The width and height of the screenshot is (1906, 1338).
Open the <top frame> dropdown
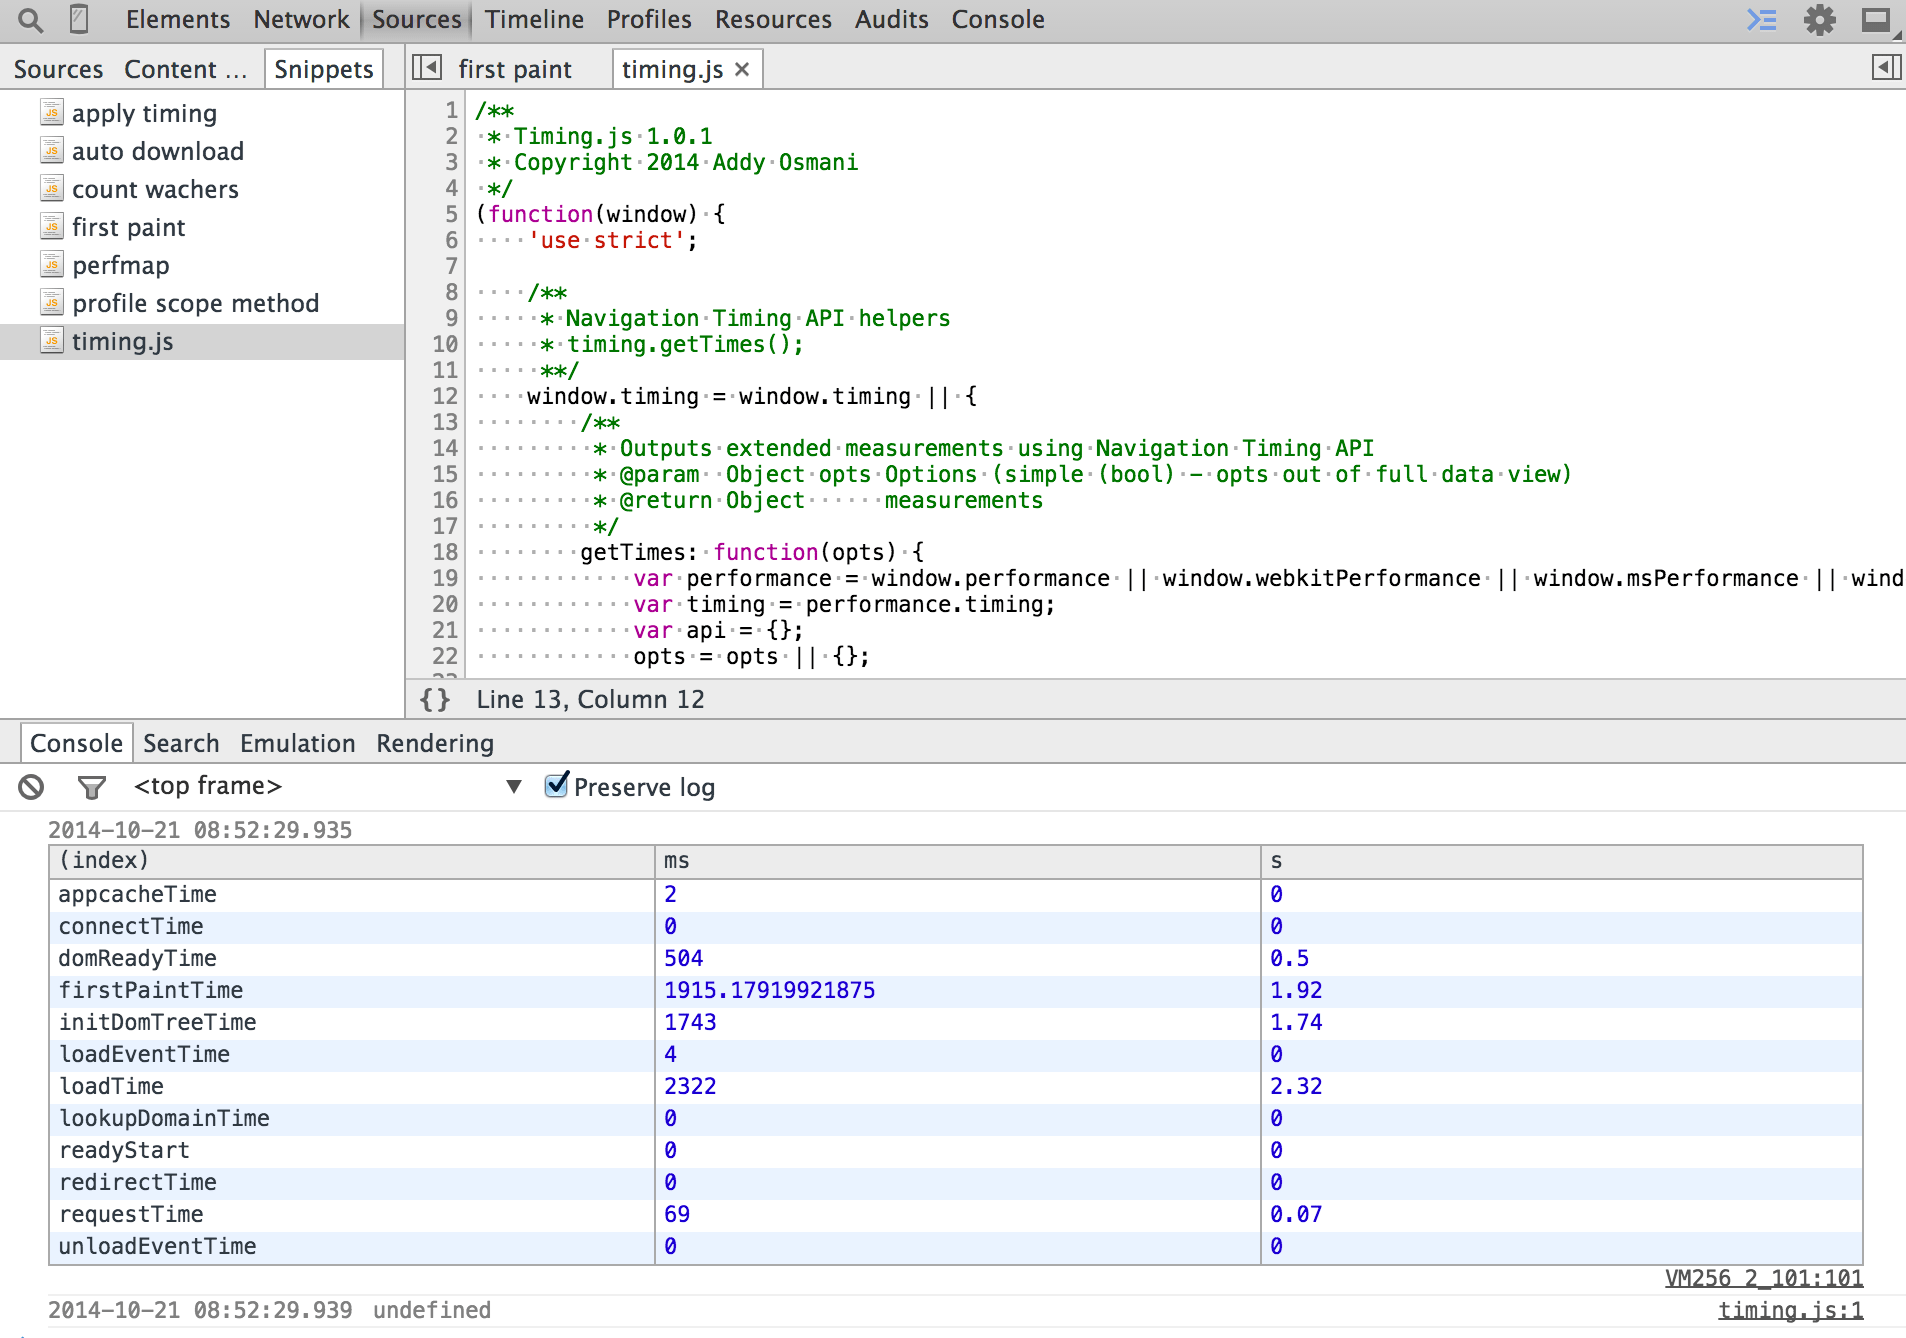[x=513, y=787]
